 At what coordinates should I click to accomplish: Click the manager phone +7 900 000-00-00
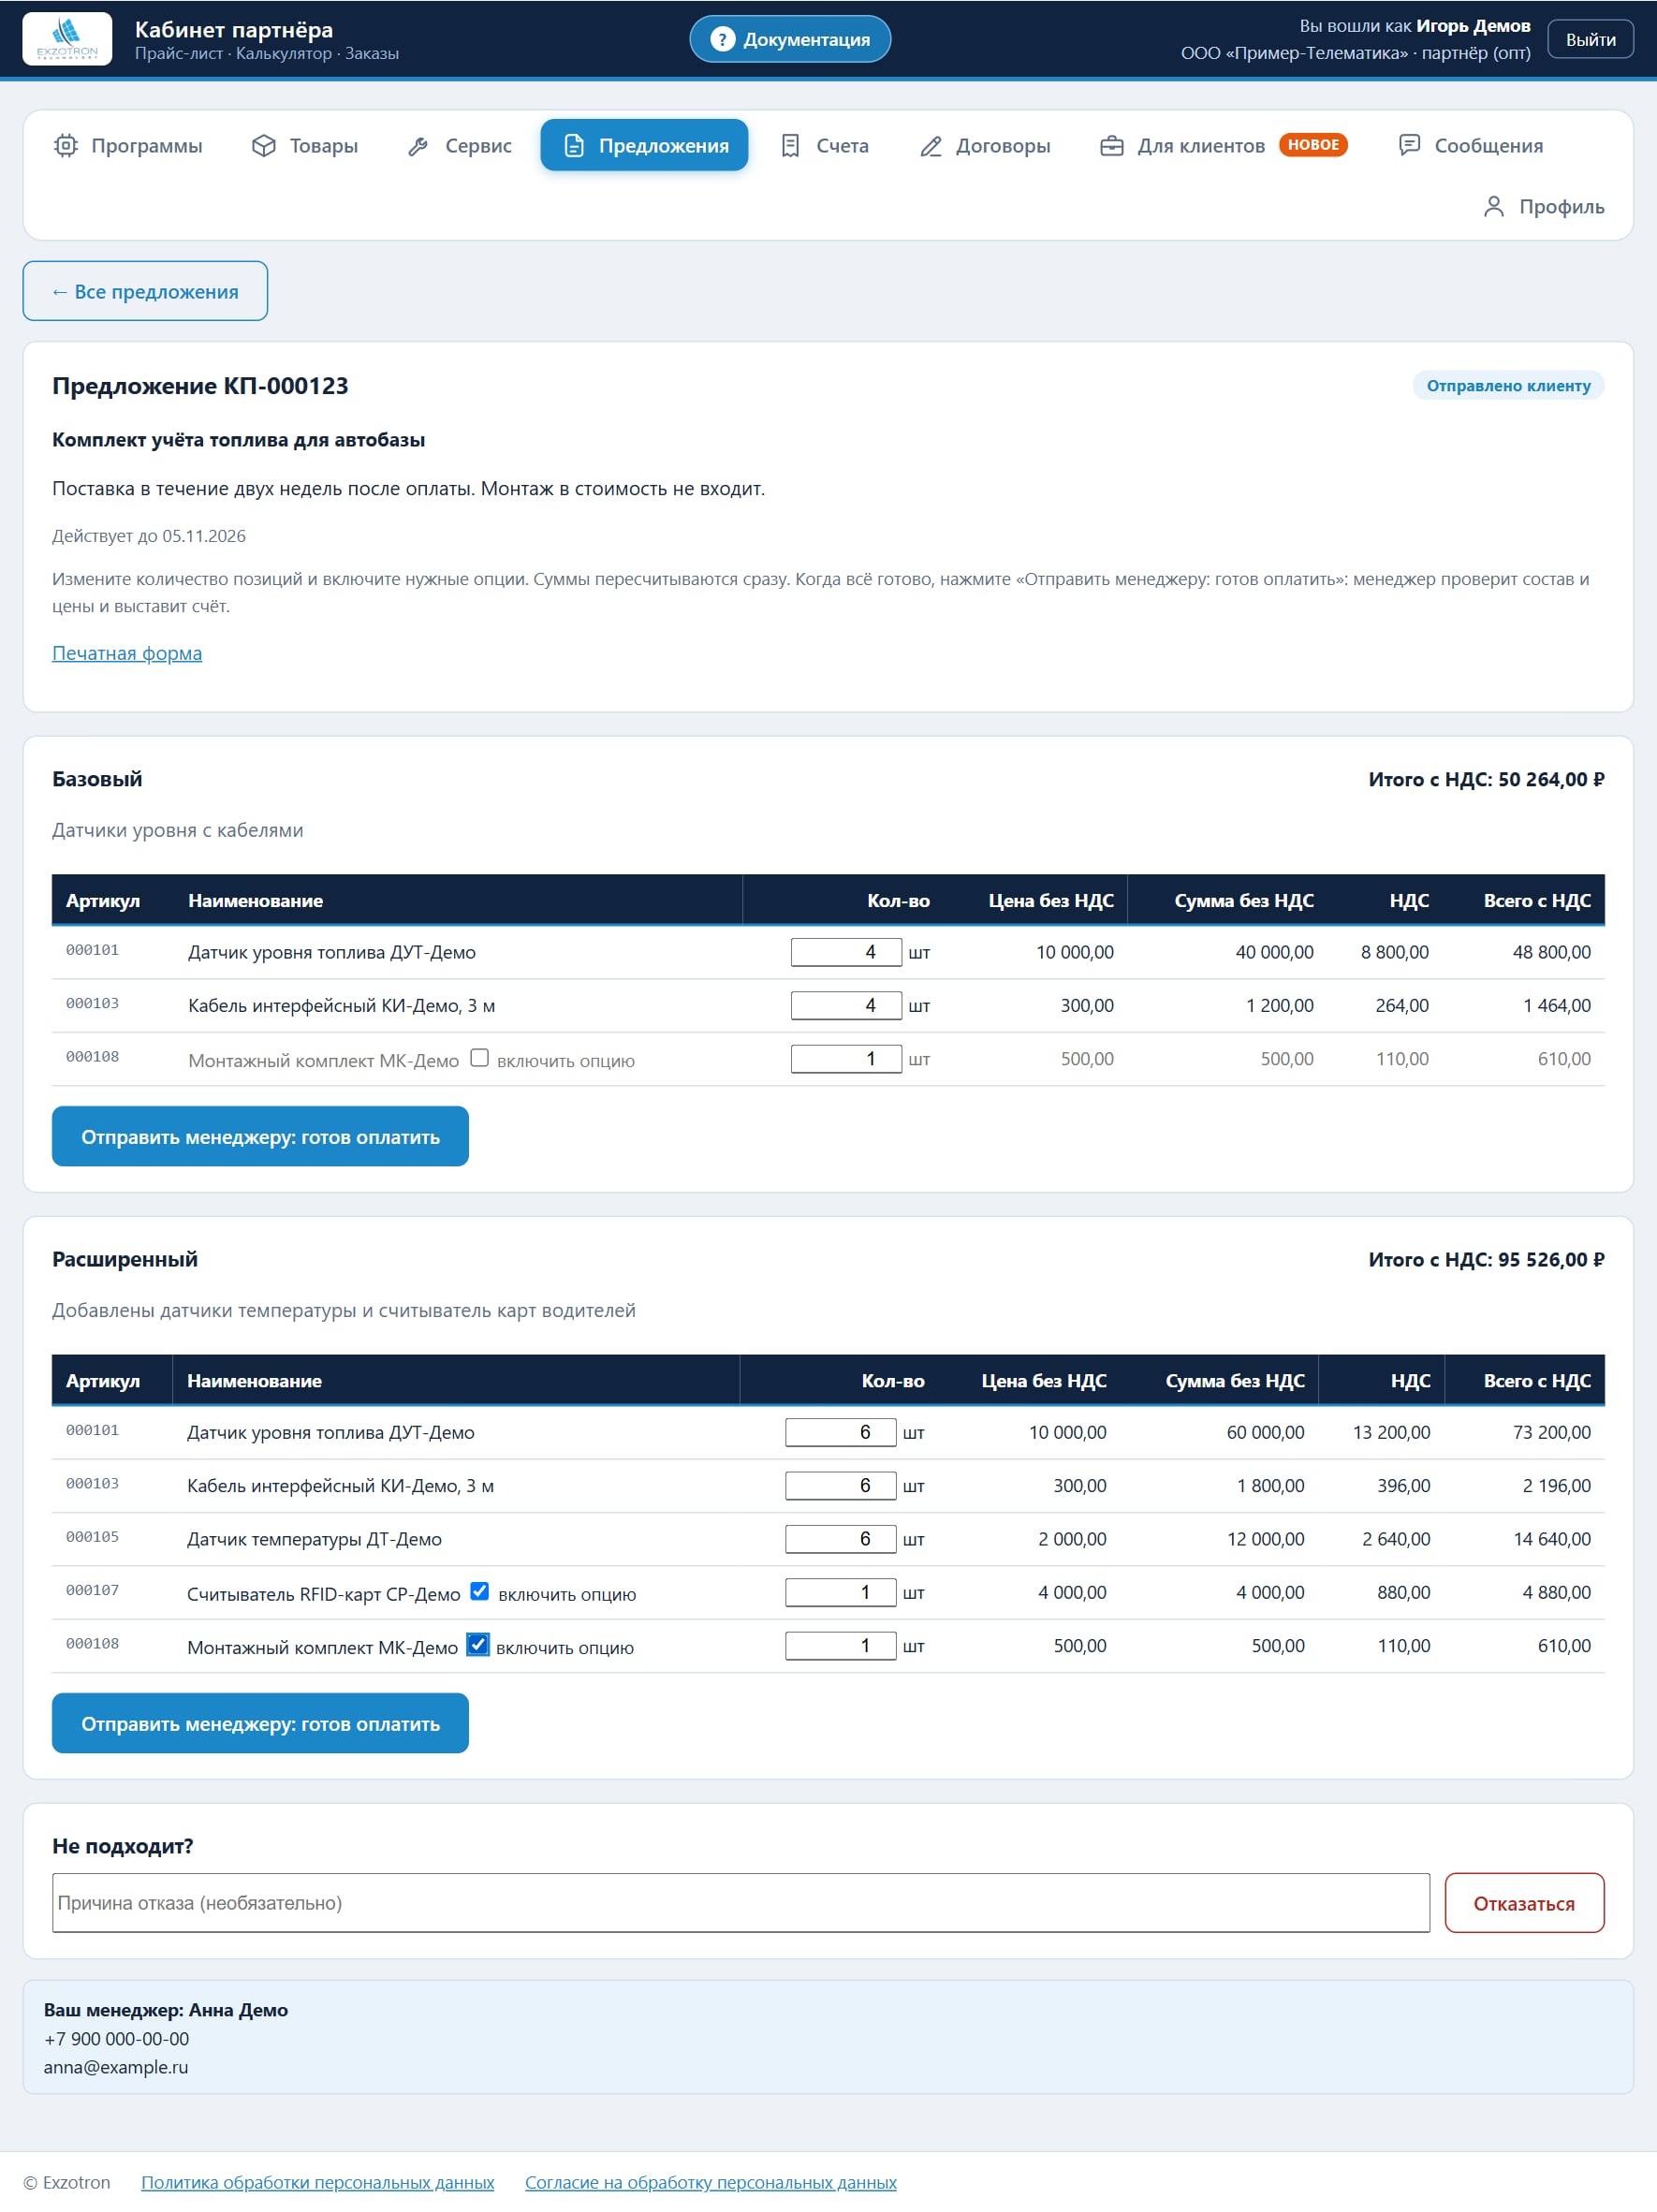tap(117, 2039)
